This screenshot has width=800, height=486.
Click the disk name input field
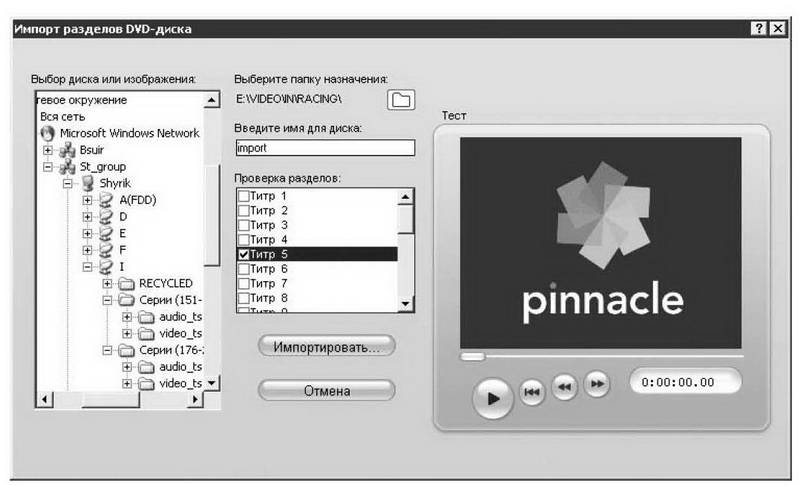326,148
